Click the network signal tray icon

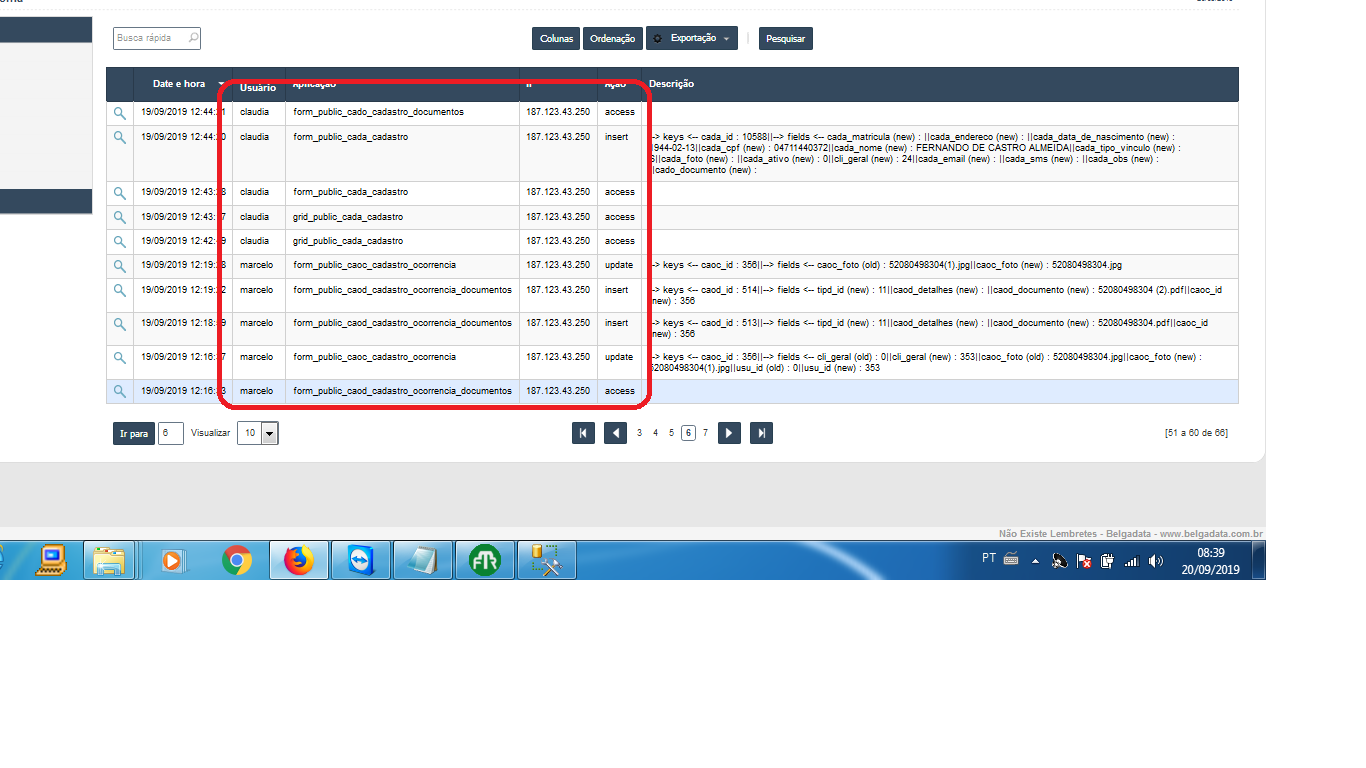1132,562
